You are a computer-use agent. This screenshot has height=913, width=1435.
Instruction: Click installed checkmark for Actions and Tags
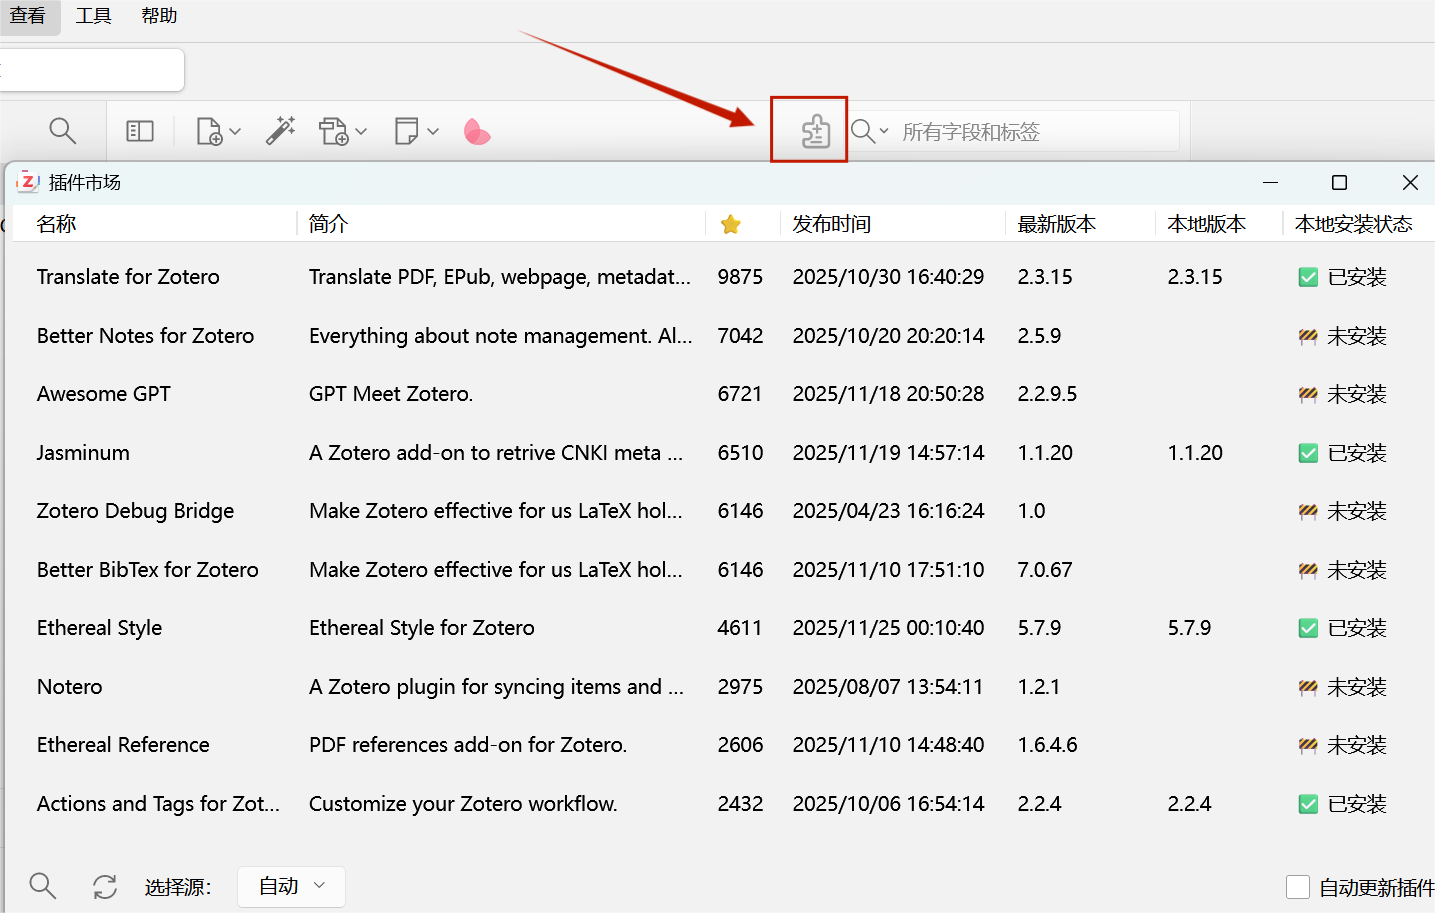point(1308,804)
